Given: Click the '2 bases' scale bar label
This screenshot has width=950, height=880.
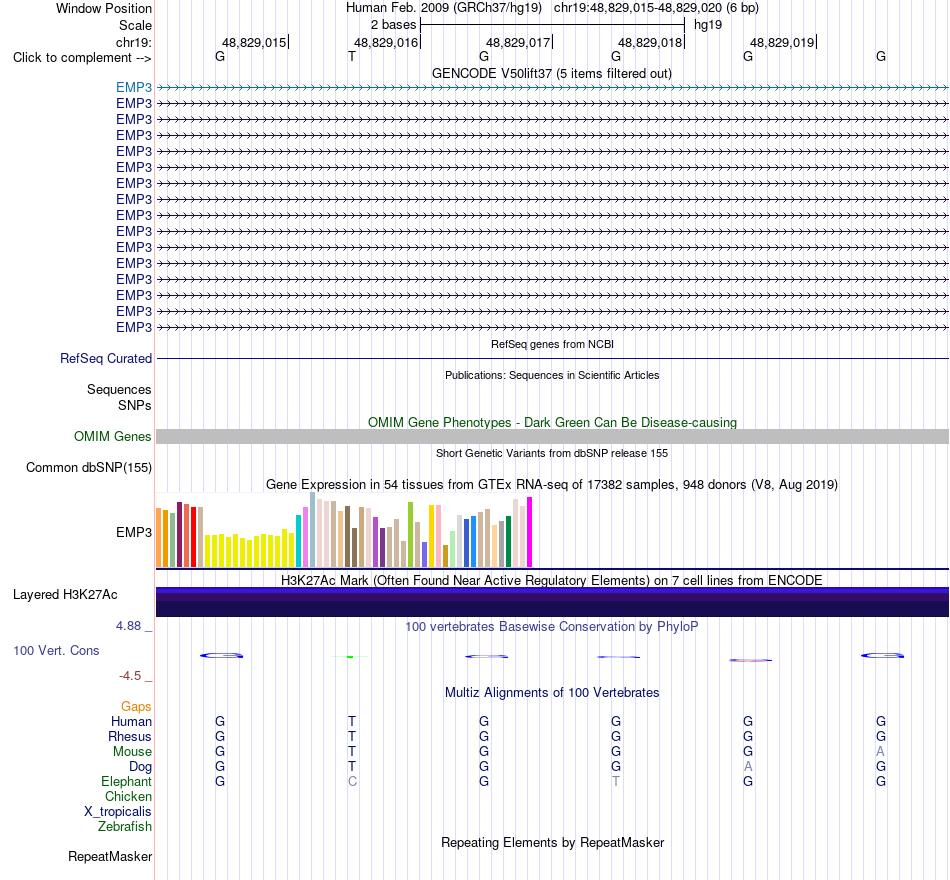Looking at the screenshot, I should [394, 25].
